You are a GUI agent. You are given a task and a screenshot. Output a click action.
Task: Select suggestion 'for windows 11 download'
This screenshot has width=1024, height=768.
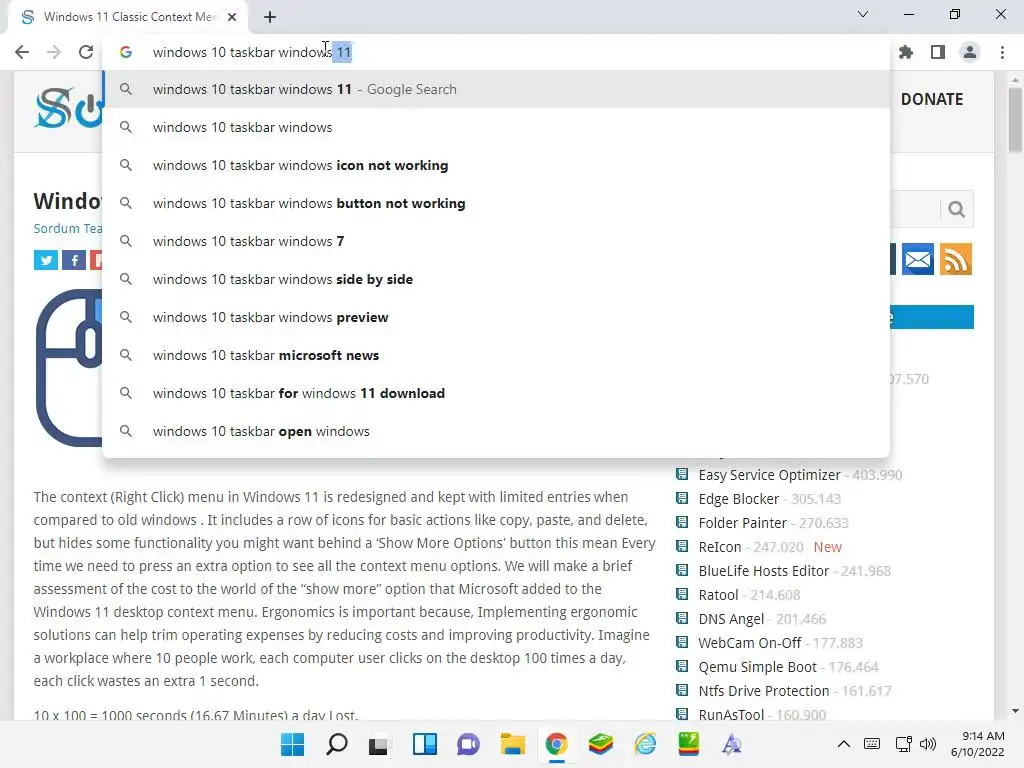click(x=496, y=393)
